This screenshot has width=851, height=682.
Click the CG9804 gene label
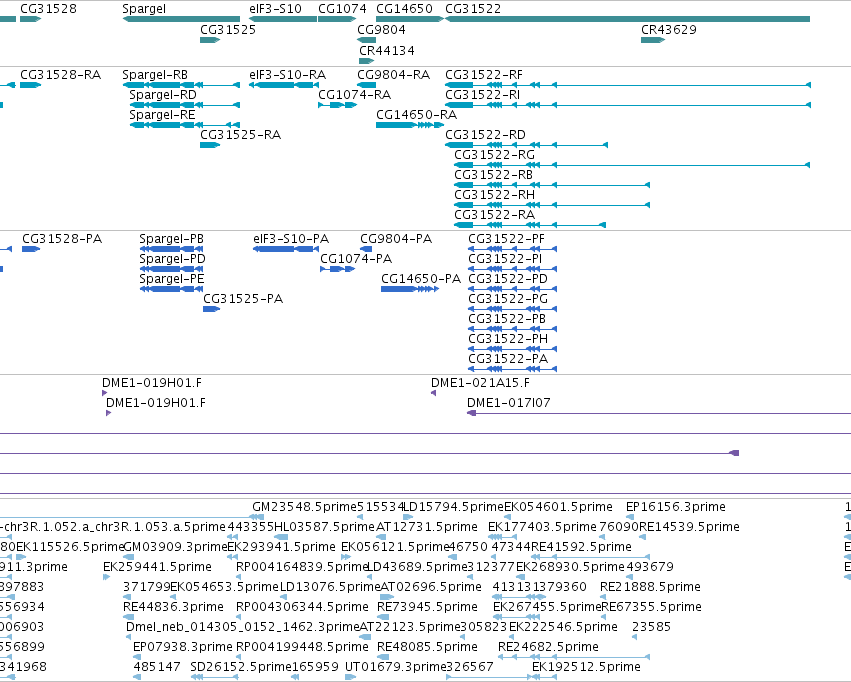coord(381,29)
